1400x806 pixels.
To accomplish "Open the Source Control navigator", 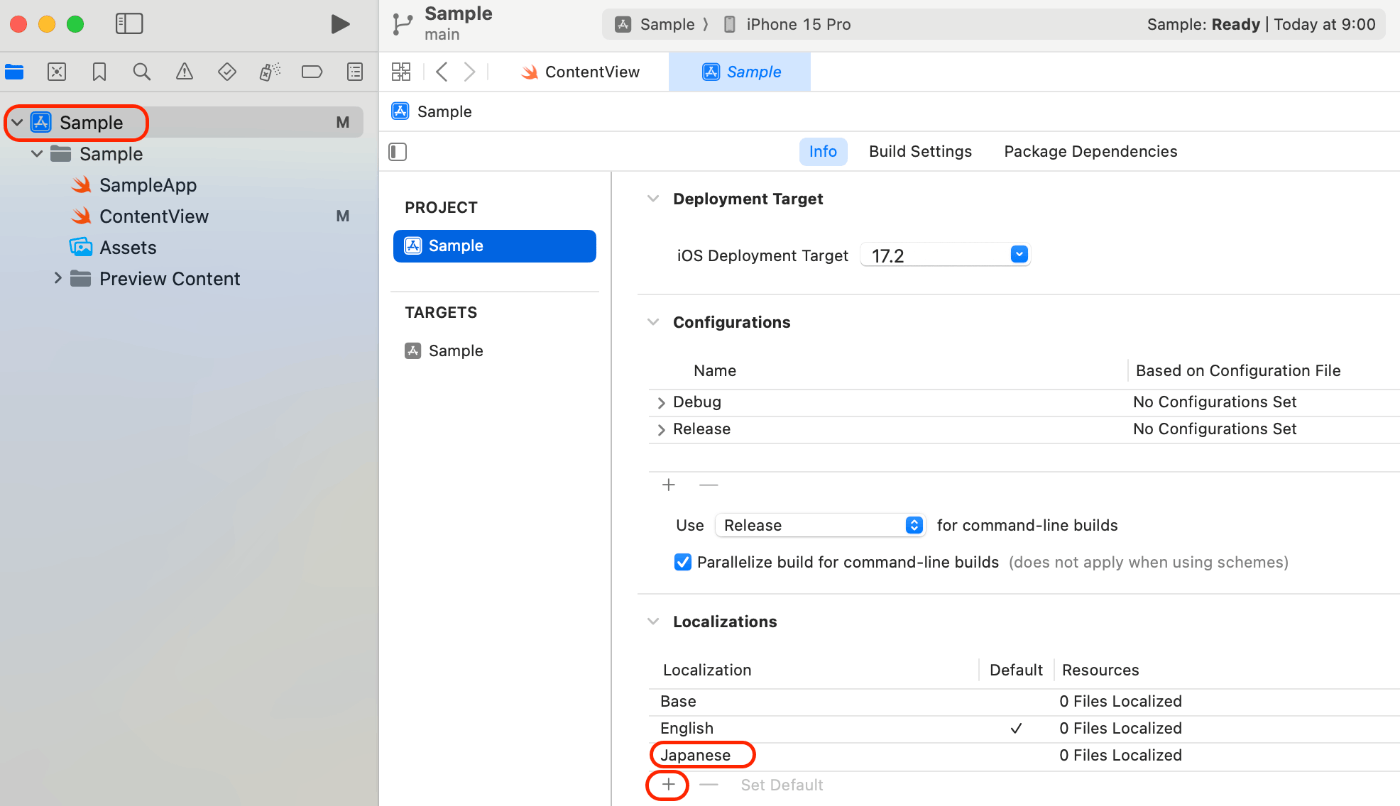I will click(x=57, y=72).
